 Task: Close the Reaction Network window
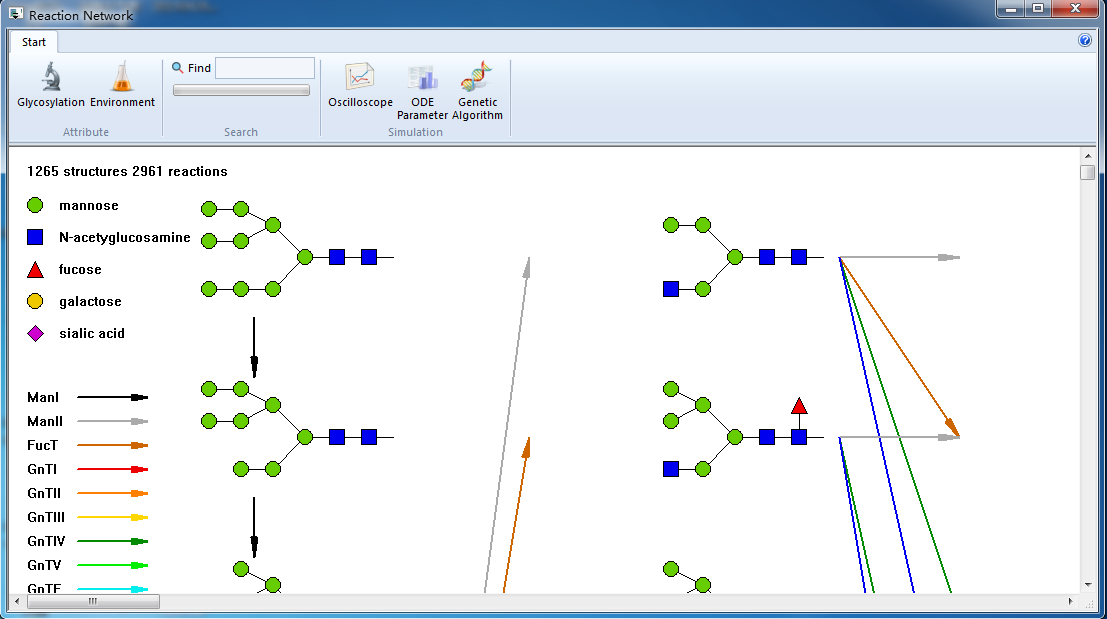(x=1075, y=8)
